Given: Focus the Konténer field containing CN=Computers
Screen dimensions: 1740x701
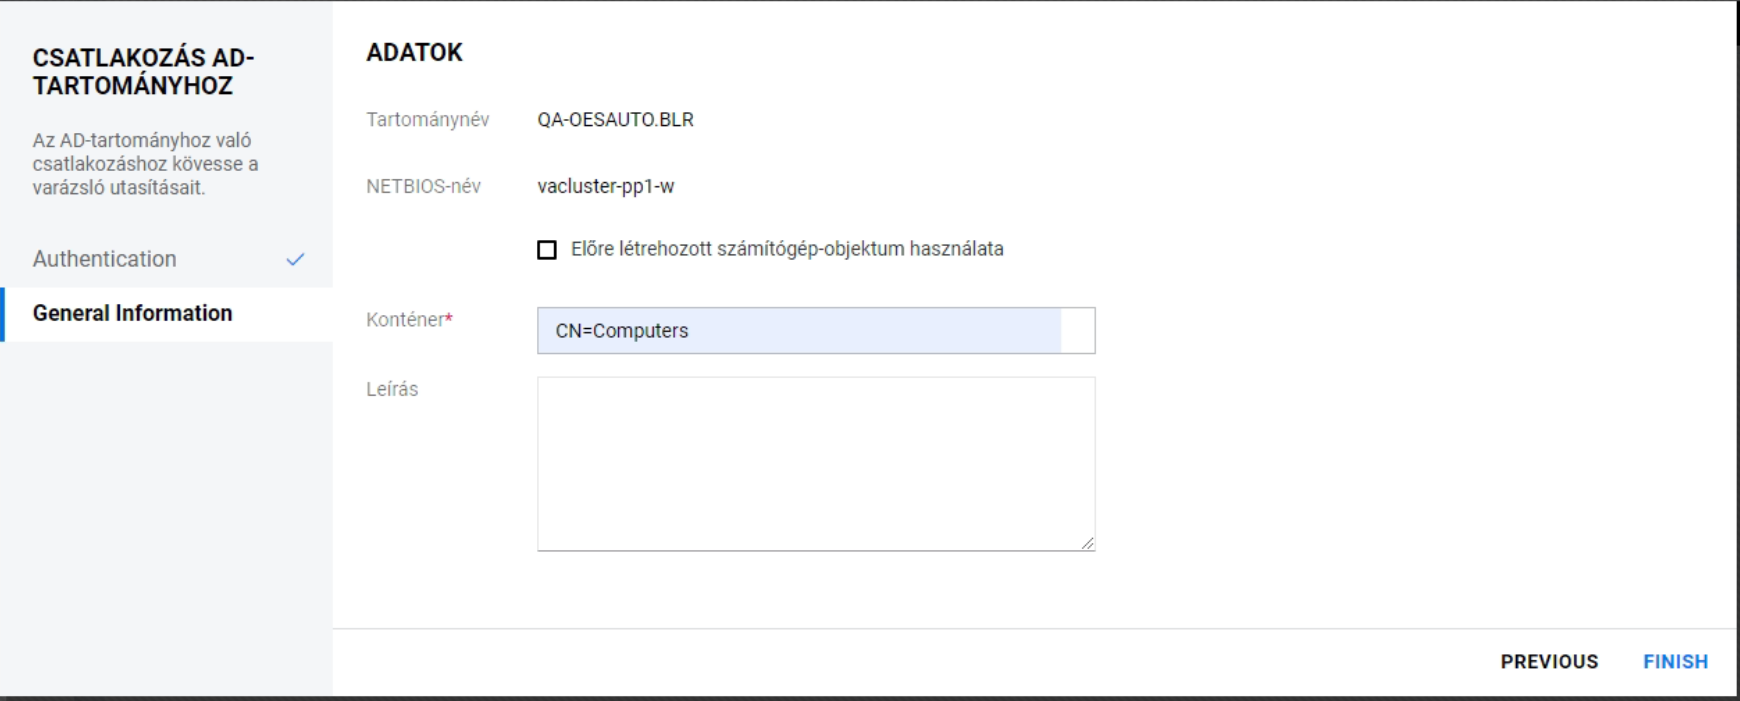Looking at the screenshot, I should [x=800, y=331].
